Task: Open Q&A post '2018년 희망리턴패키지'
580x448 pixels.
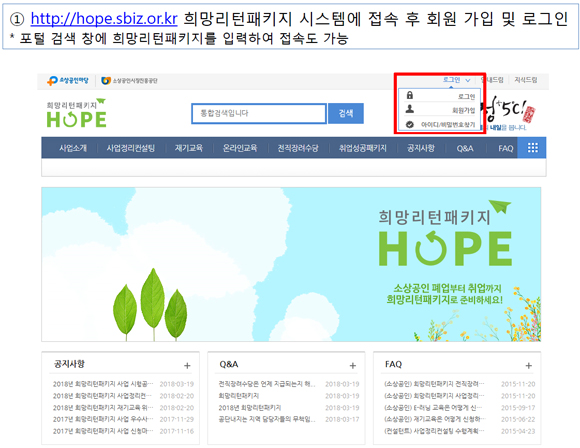Action: [x=250, y=408]
